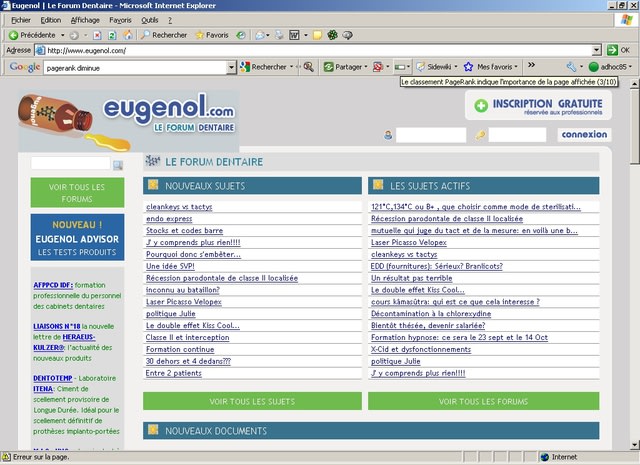Open the address bar dropdown arrow
640x465 pixels.
pos(597,50)
